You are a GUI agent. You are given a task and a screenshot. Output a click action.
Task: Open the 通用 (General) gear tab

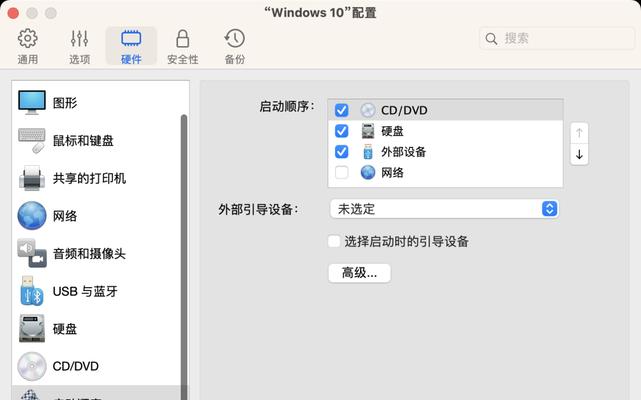point(27,46)
